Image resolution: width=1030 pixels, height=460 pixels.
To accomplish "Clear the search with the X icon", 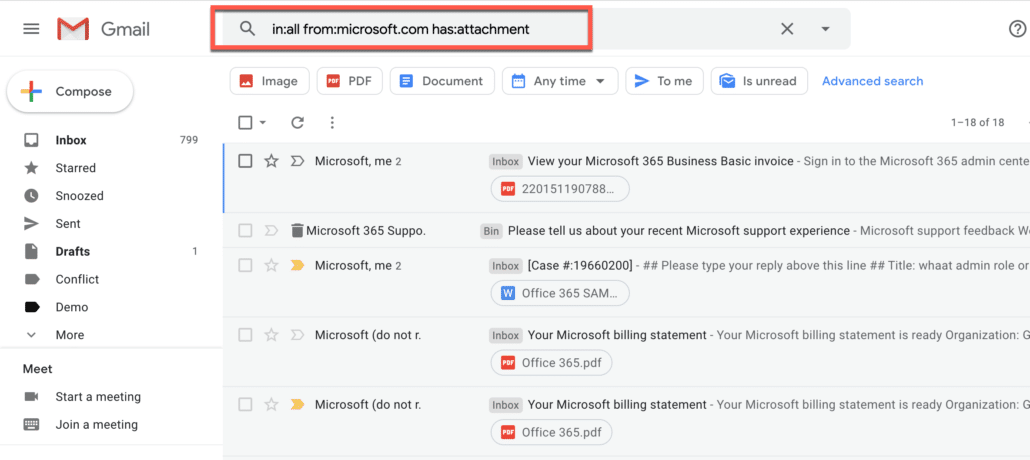I will 786,29.
